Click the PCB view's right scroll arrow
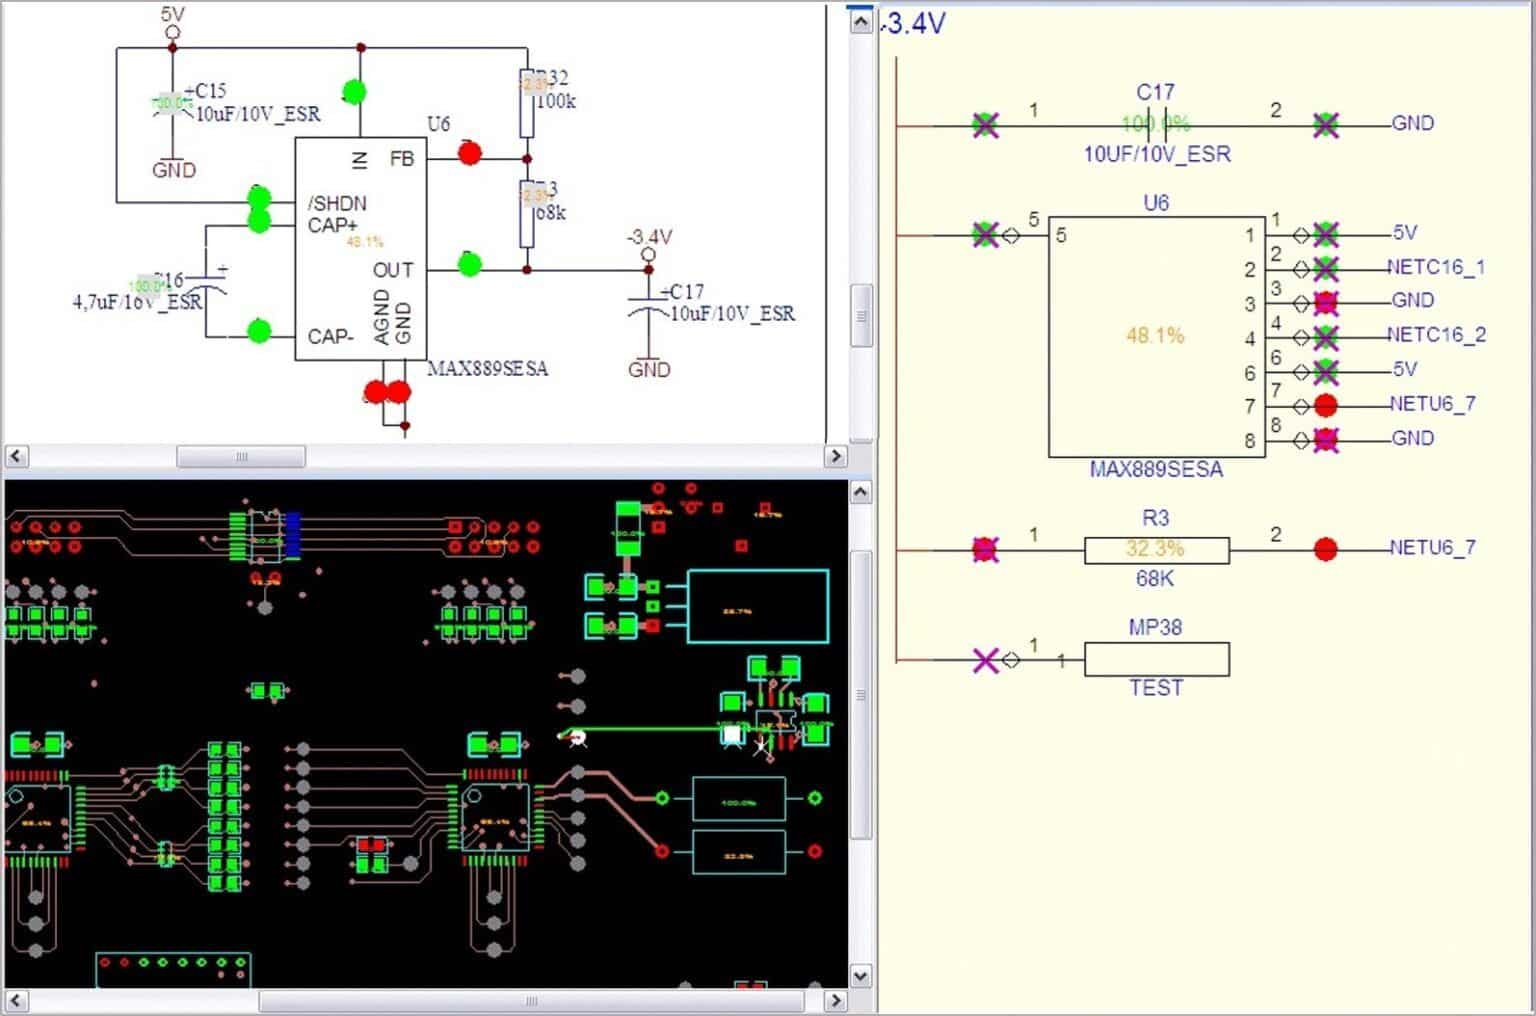Viewport: 1536px width, 1016px height. (835, 1001)
